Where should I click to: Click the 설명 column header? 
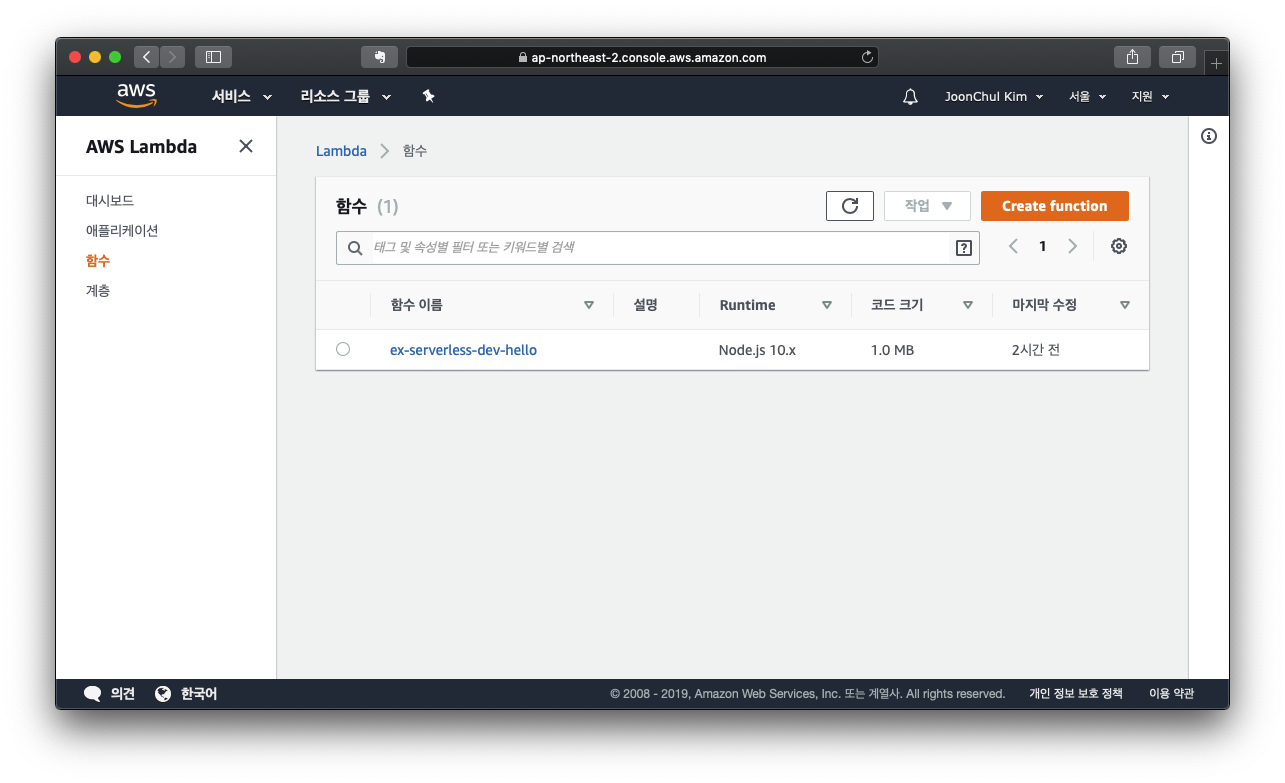645,305
